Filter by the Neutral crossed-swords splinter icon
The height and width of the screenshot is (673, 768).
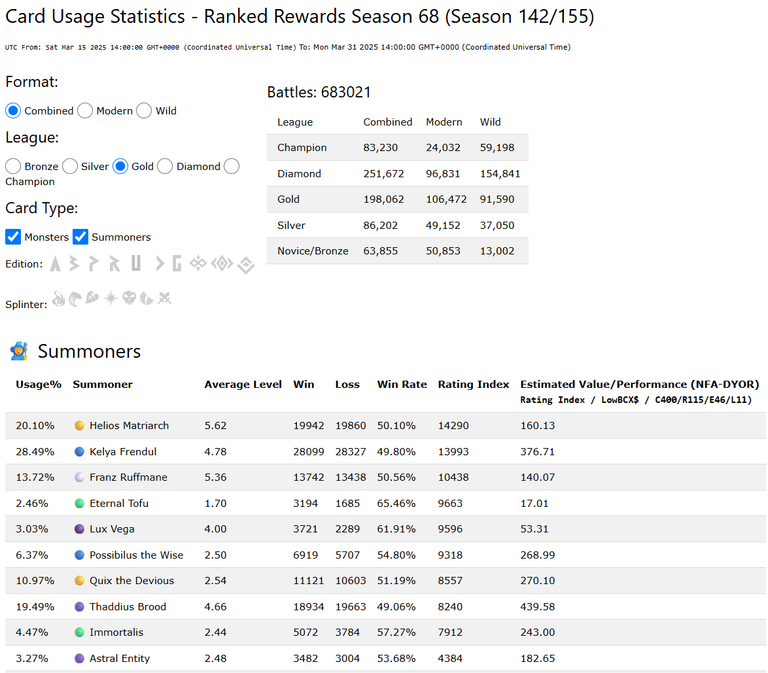[165, 298]
